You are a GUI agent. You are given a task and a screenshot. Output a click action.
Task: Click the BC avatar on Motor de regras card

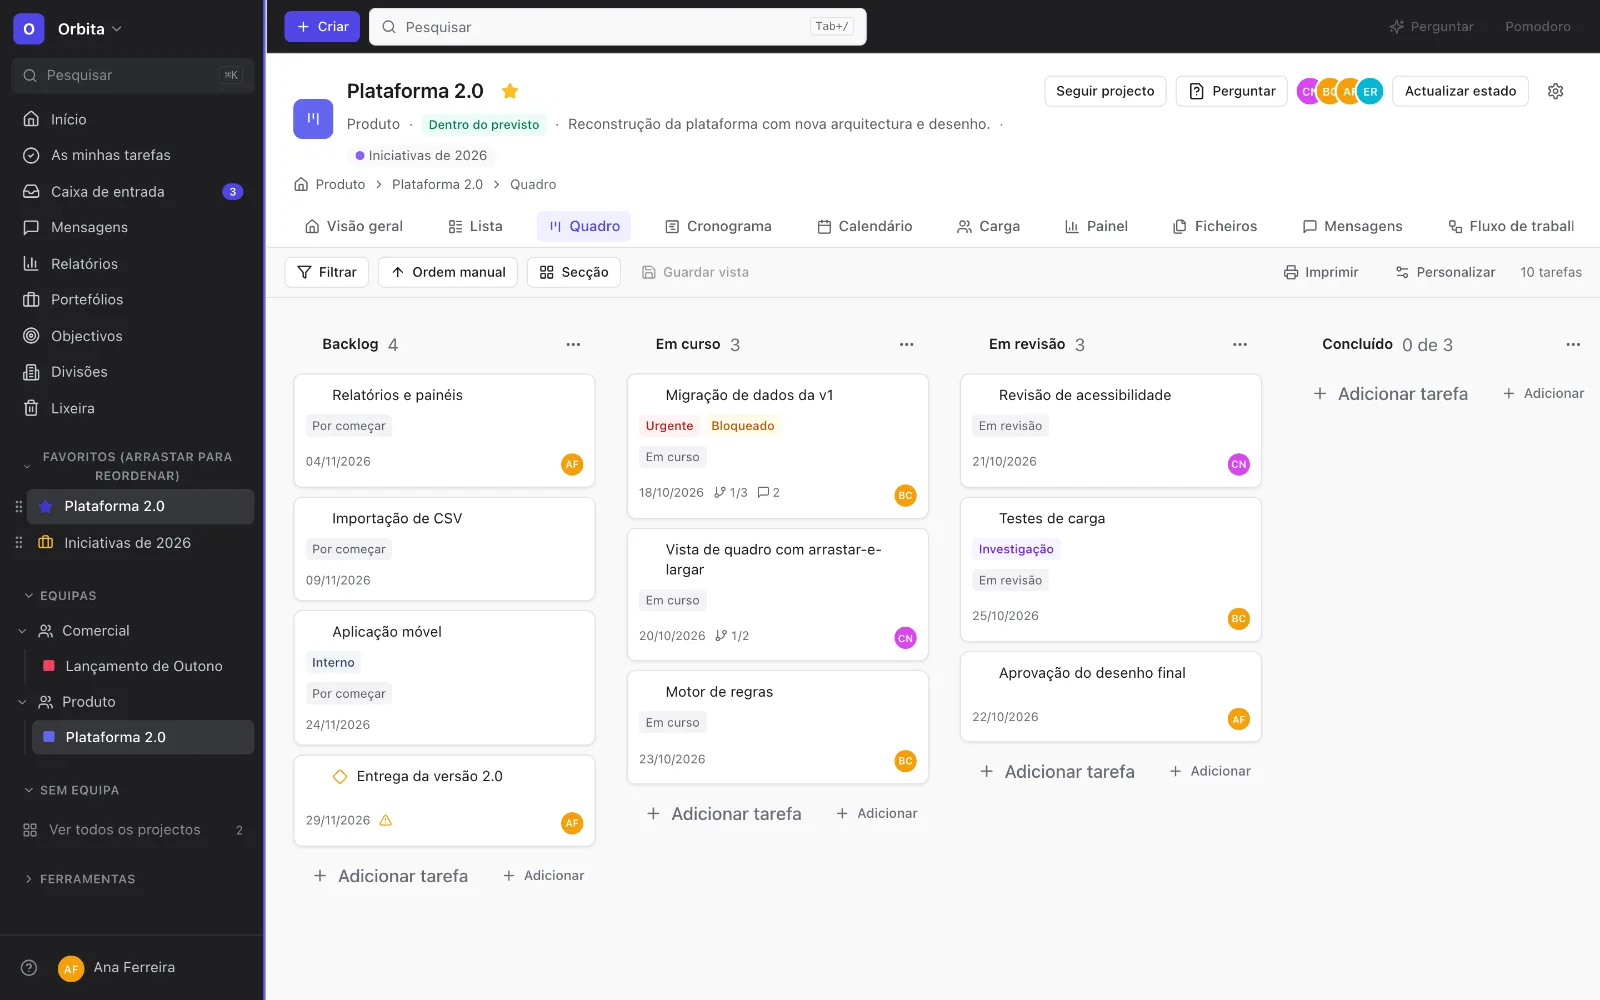point(905,761)
